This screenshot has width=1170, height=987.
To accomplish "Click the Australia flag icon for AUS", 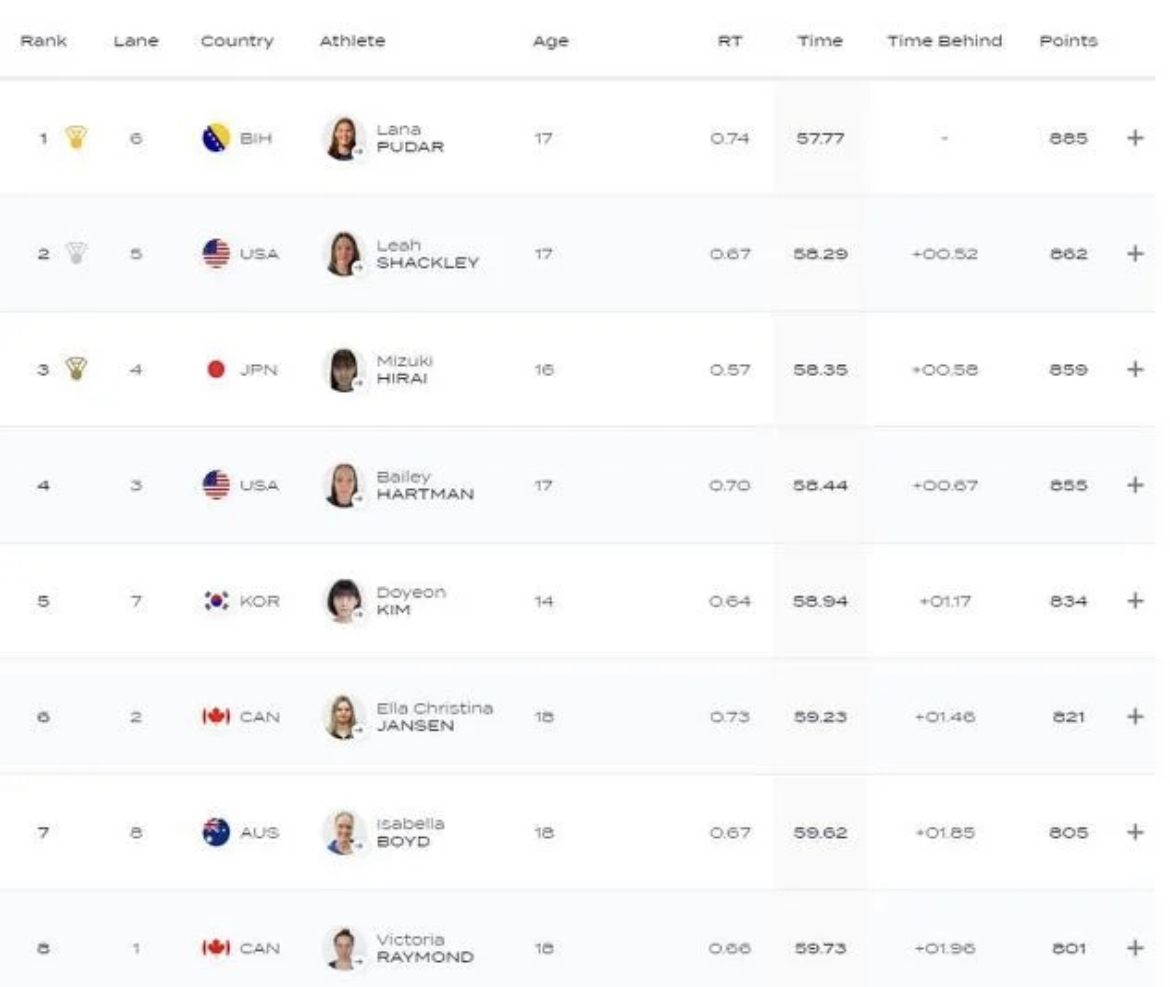I will pyautogui.click(x=216, y=832).
